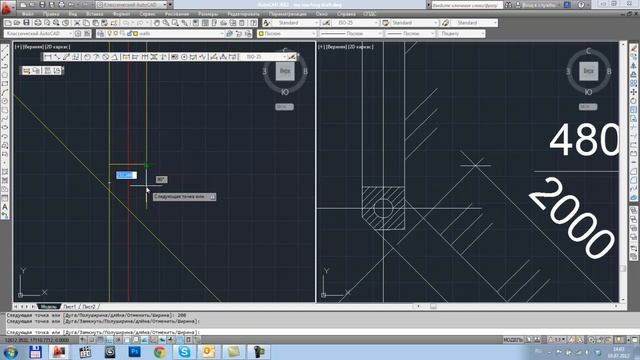This screenshot has height=360, width=640.
Task: Toggle Ortho mode in status bar
Action: point(109,340)
